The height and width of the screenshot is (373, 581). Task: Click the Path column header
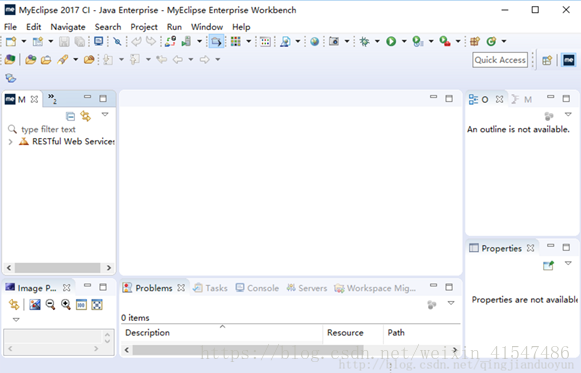tap(422, 333)
